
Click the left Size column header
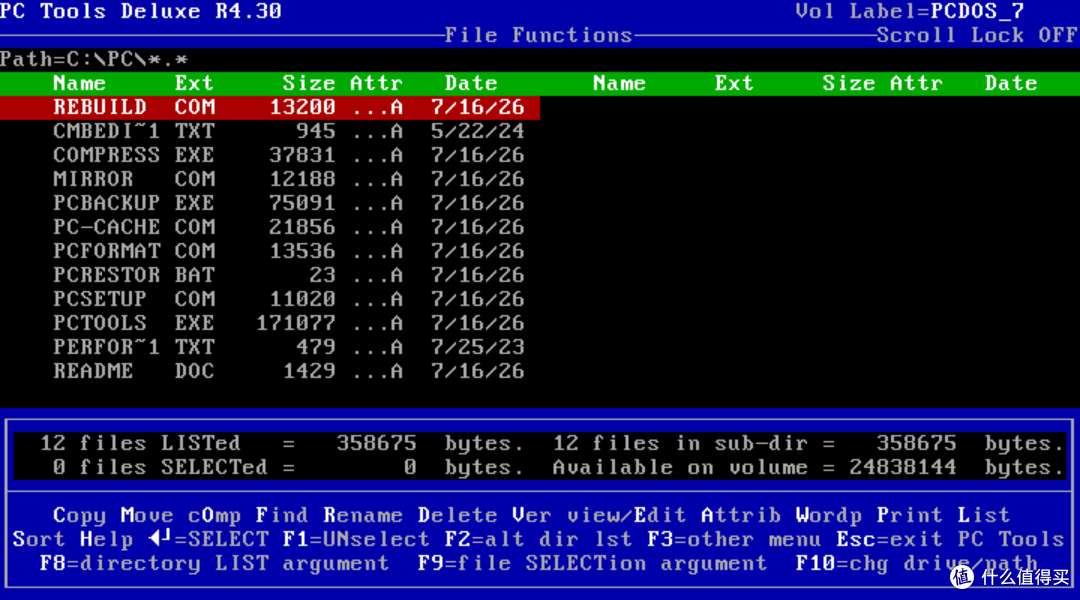[309, 83]
